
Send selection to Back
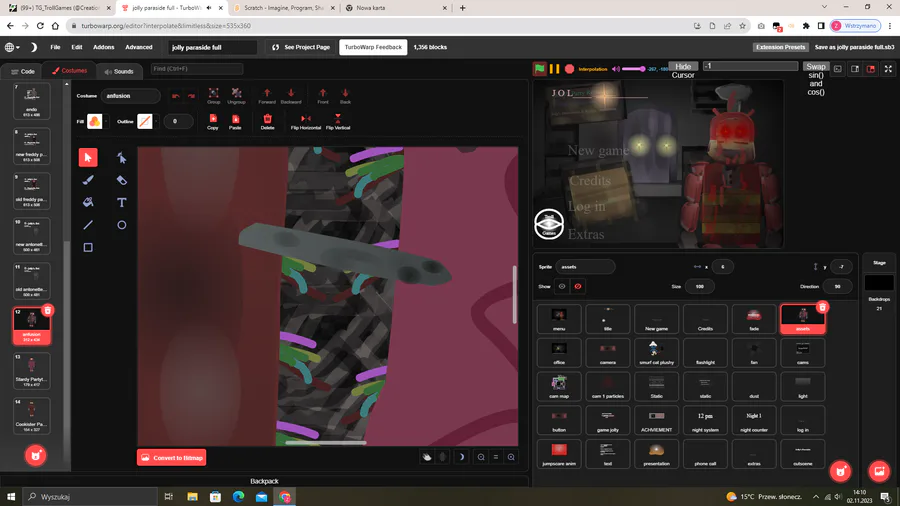[345, 96]
